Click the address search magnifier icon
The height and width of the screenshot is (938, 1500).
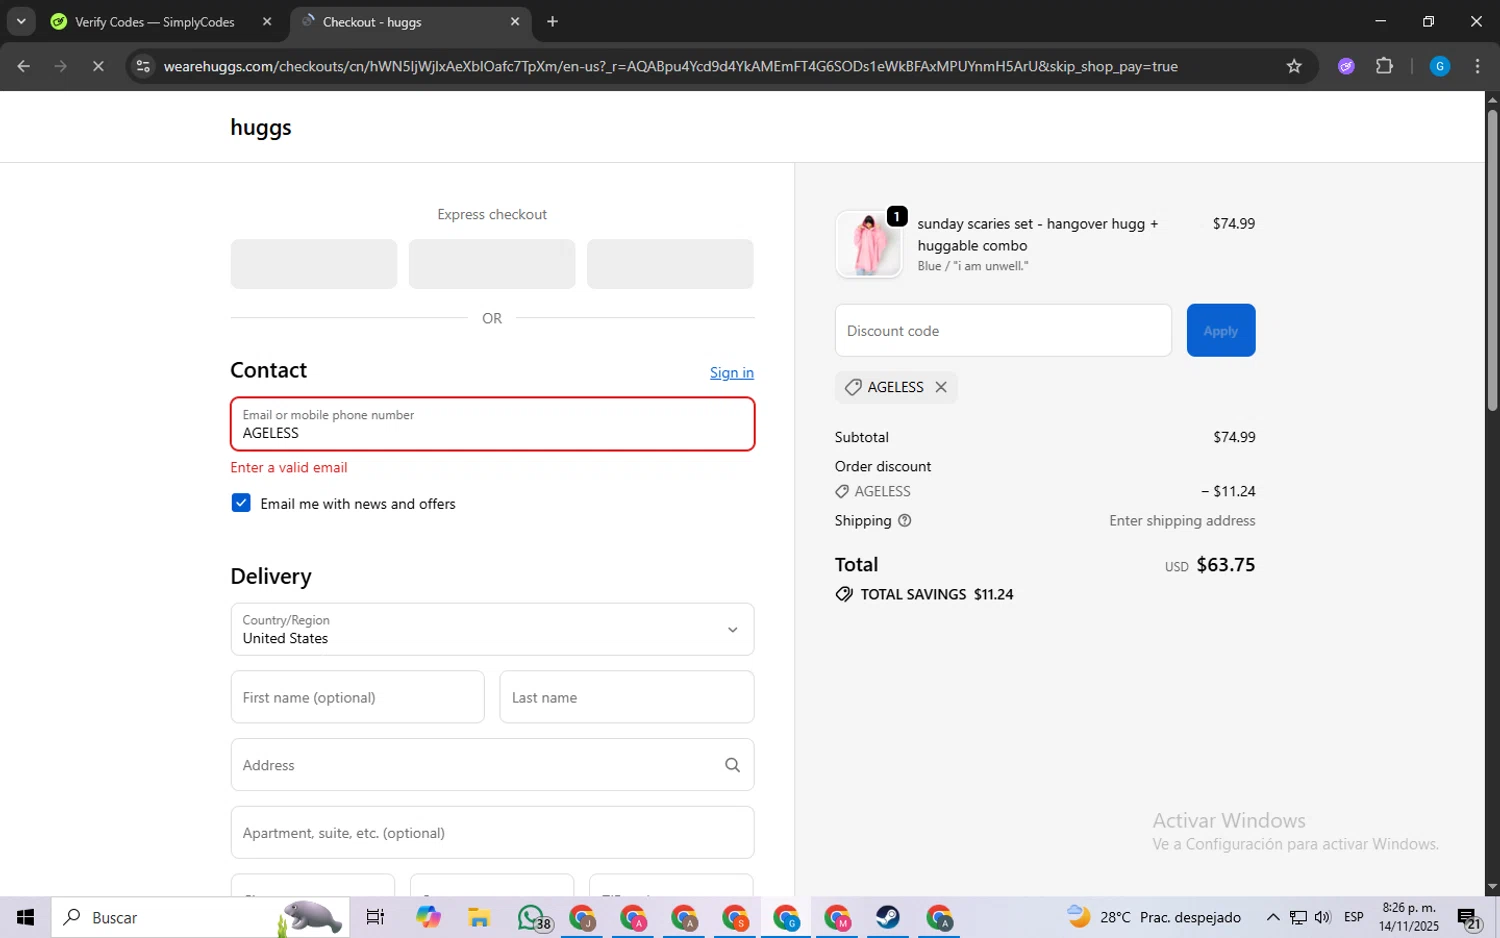coord(732,765)
